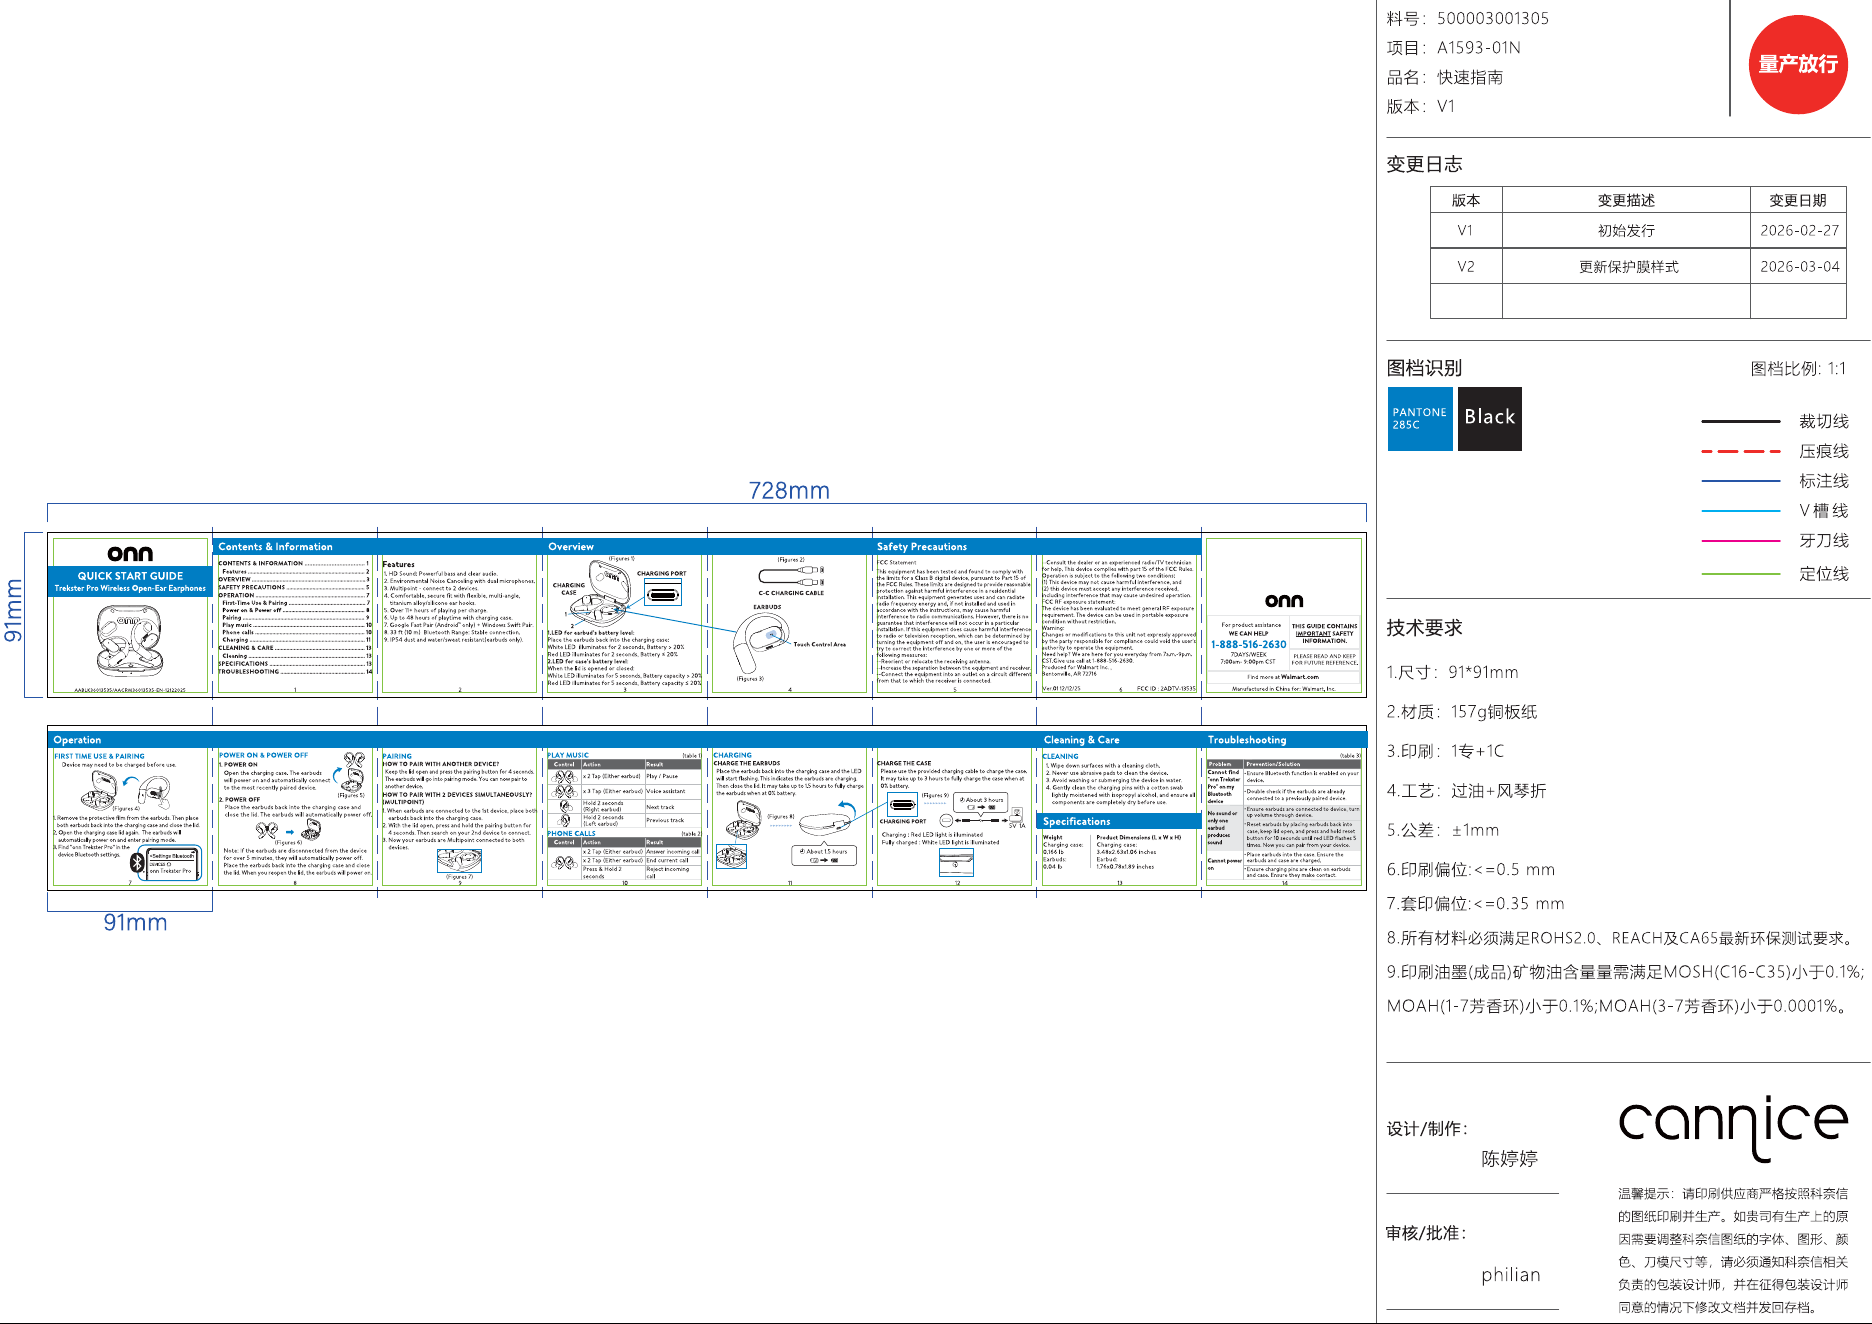This screenshot has width=1872, height=1324.
Task: Click the 2026-02-27 date cell
Action: coord(1799,230)
